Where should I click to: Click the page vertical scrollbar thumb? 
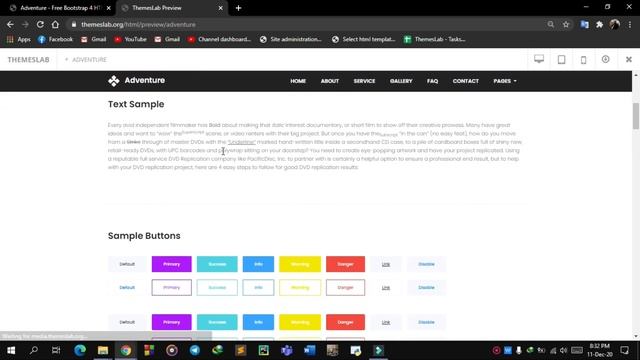tap(636, 116)
